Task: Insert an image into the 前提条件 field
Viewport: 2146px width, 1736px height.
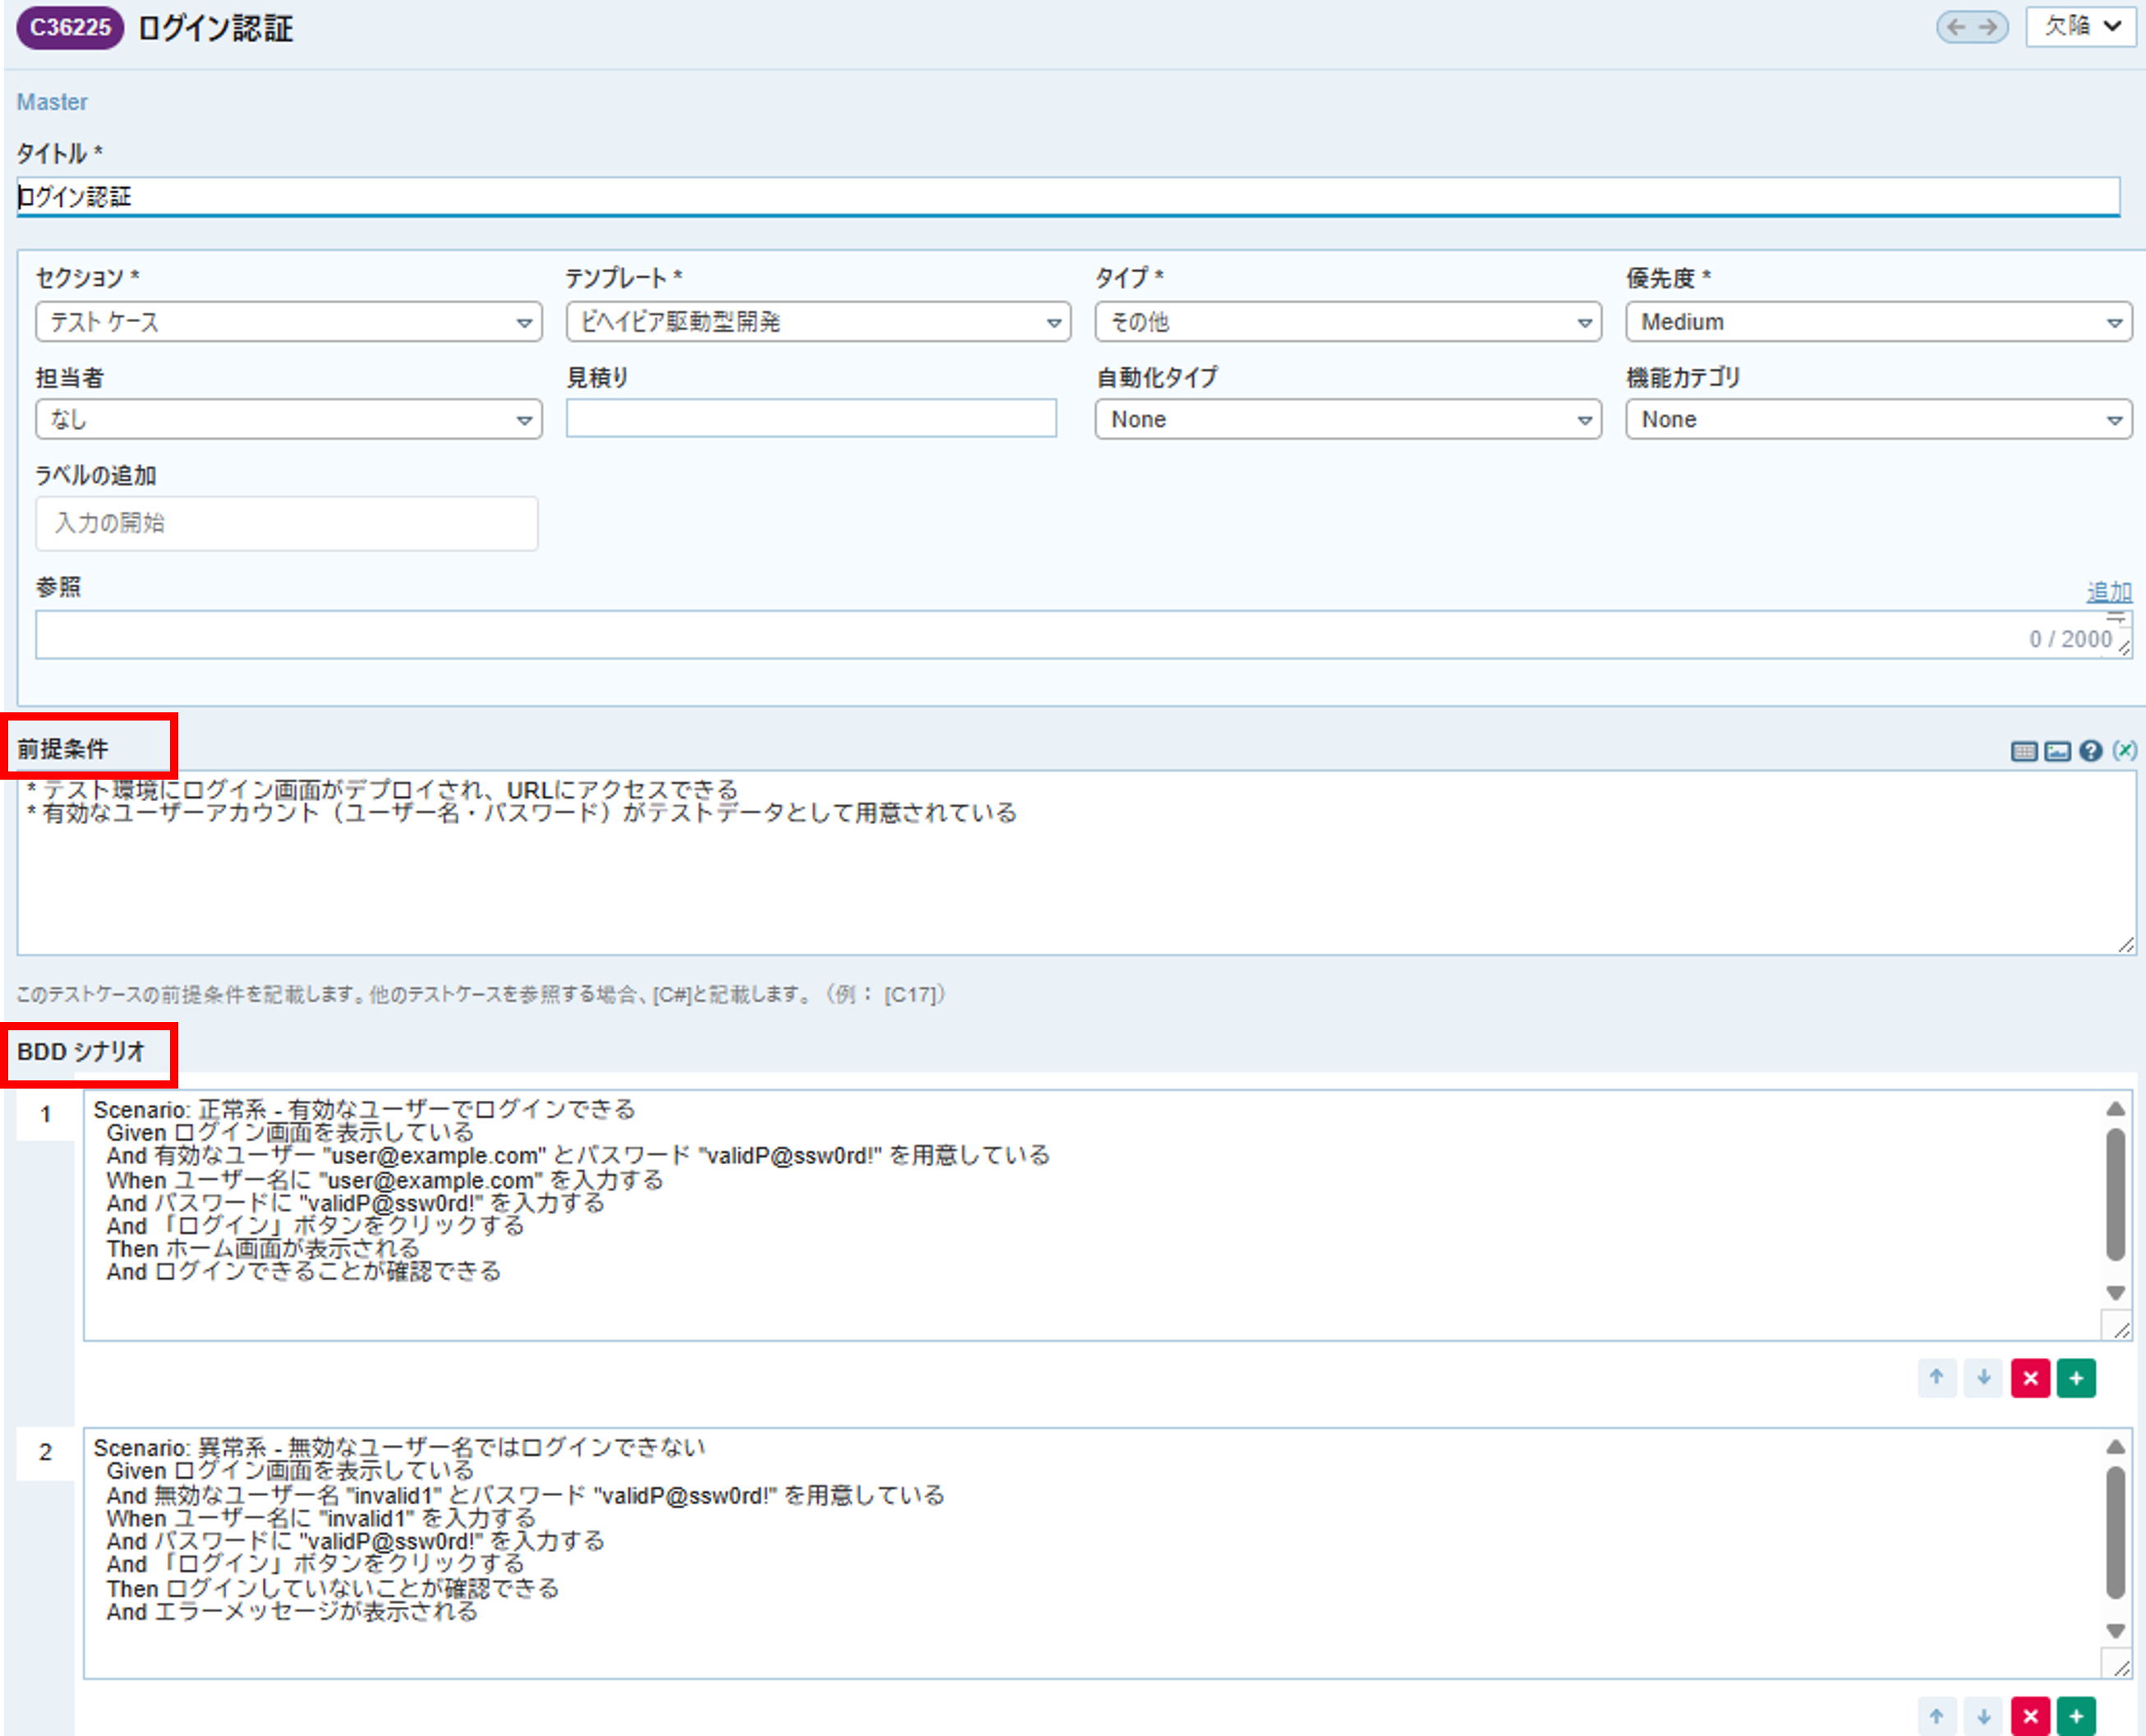Action: pyautogui.click(x=2057, y=751)
